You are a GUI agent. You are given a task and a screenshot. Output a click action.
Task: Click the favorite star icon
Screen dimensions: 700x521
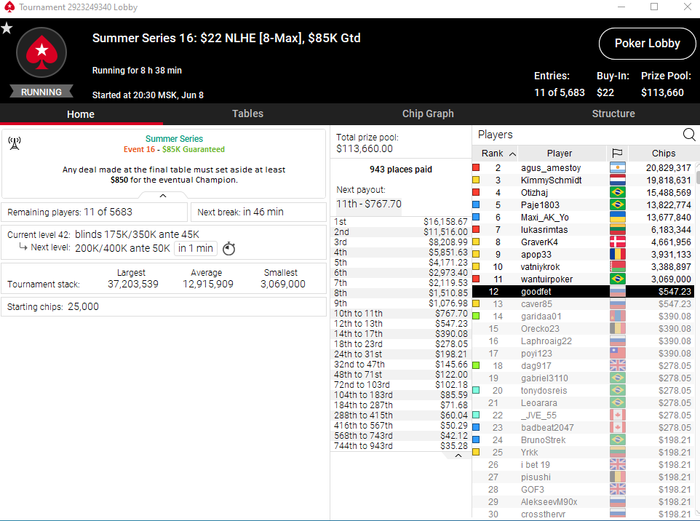pyautogui.click(x=7, y=29)
